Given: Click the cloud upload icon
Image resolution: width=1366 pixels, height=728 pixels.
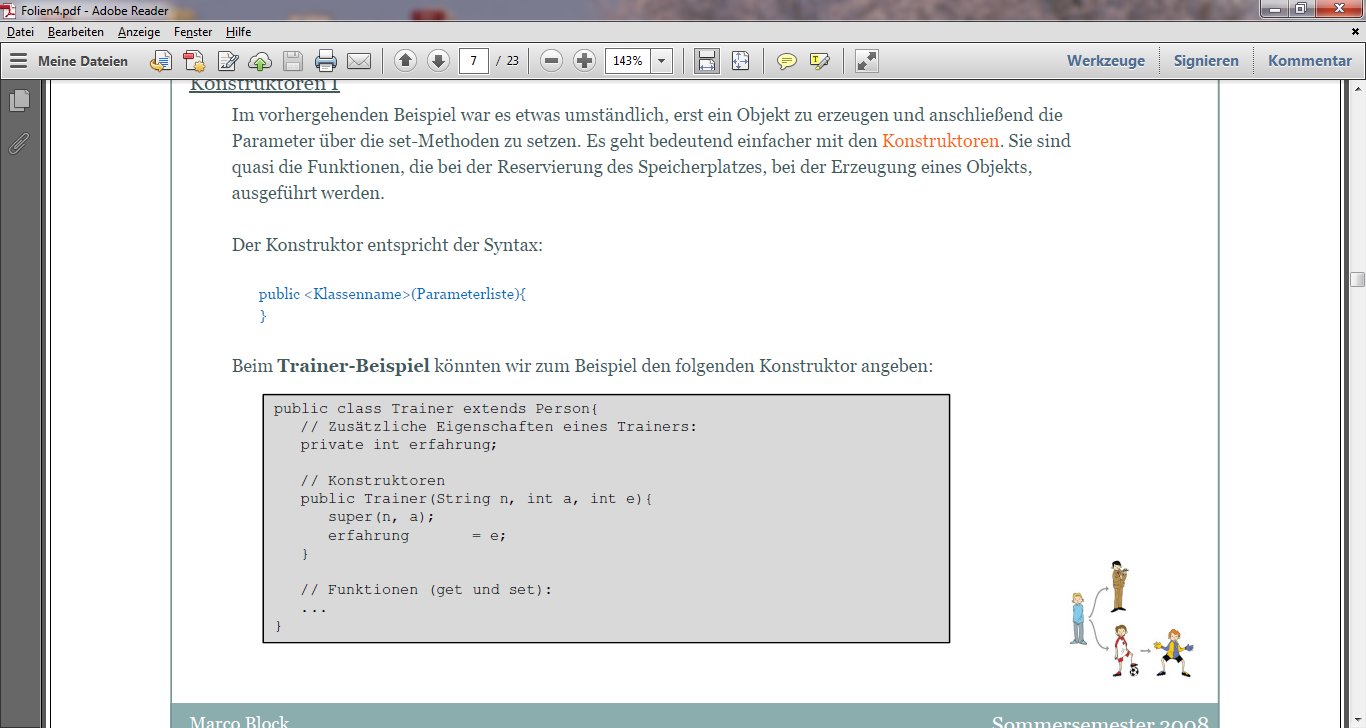Looking at the screenshot, I should click(x=260, y=61).
